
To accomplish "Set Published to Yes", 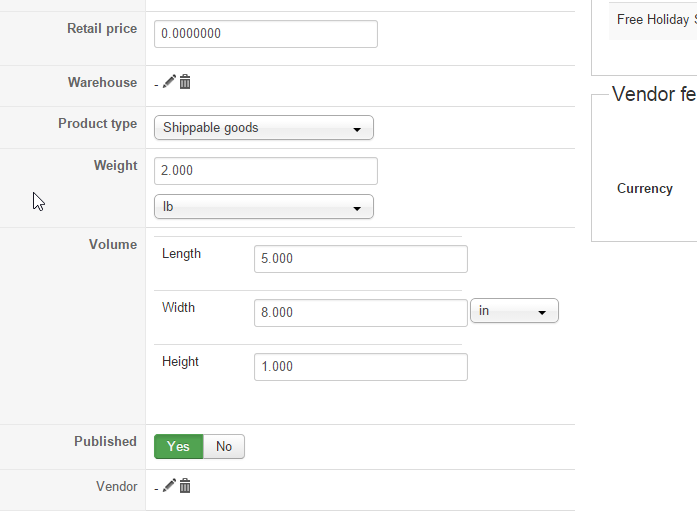I will click(x=178, y=447).
